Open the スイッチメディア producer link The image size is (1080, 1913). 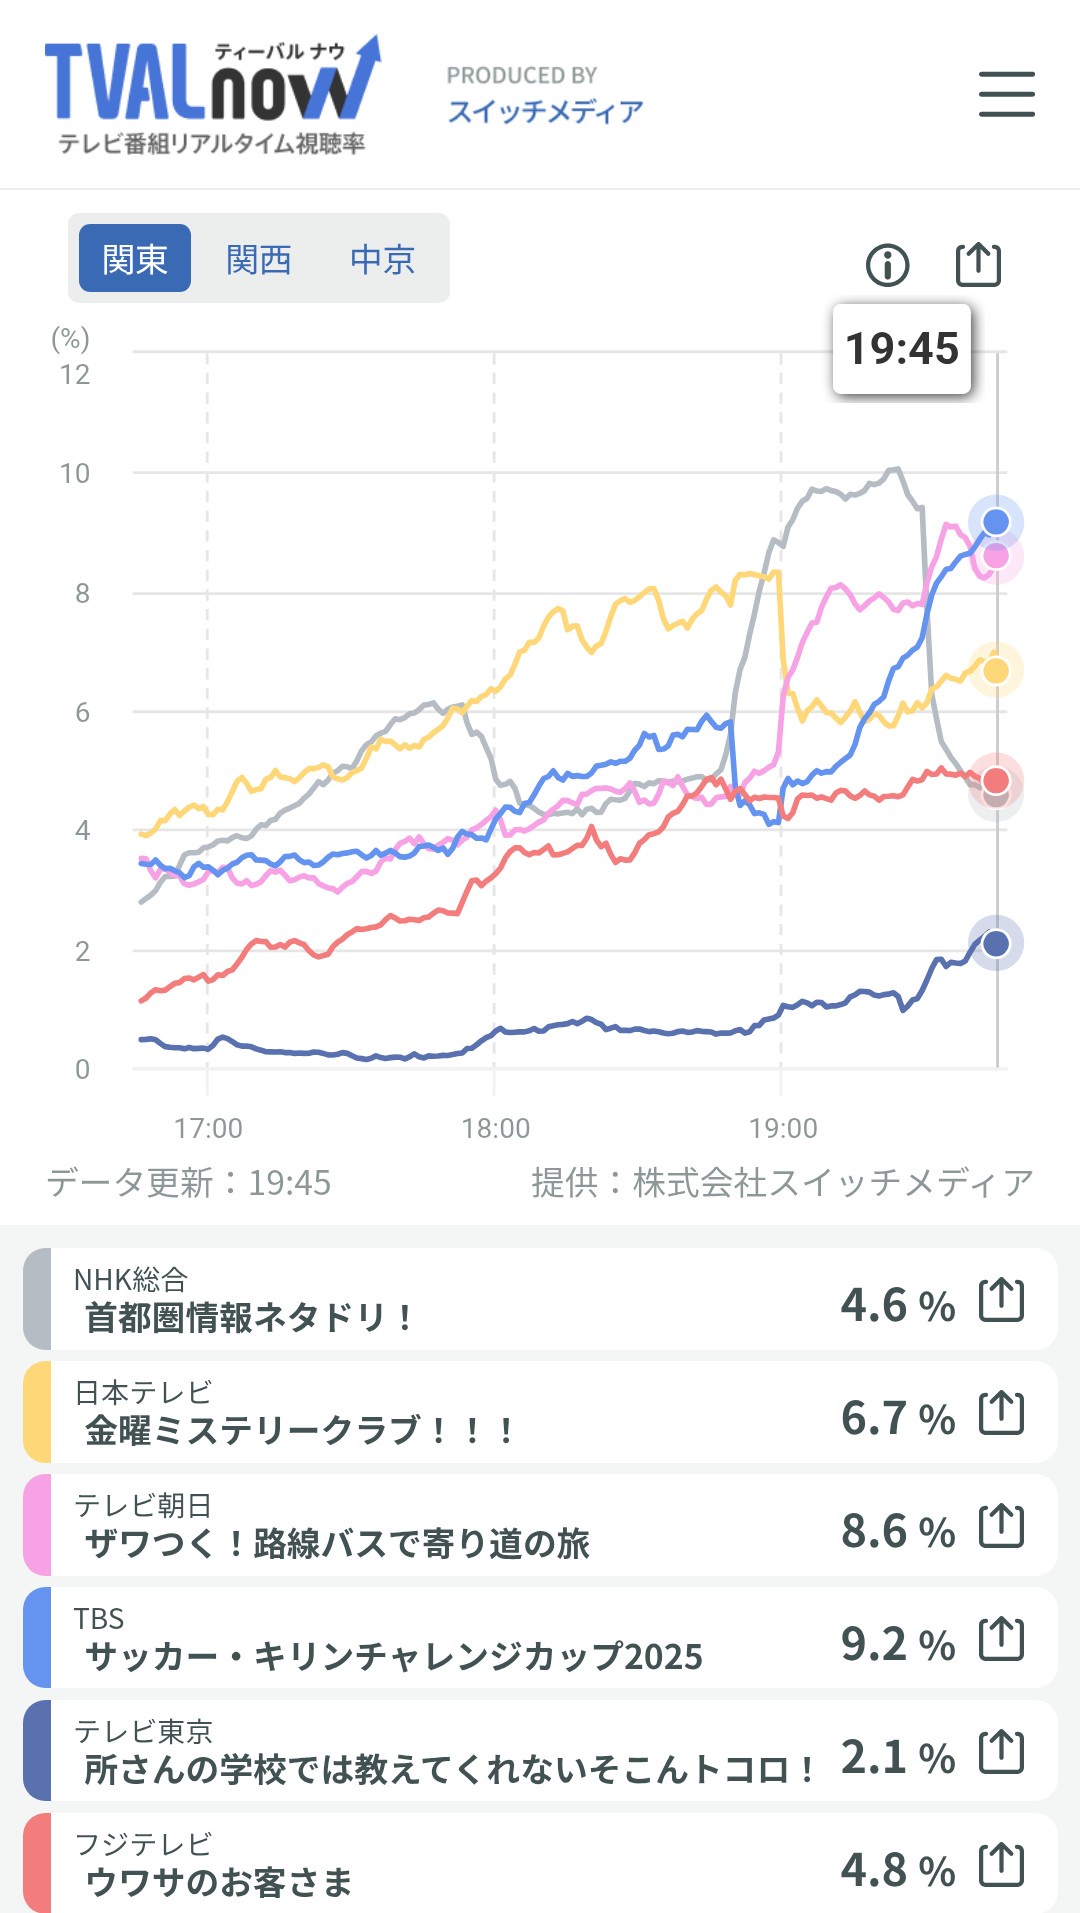pyautogui.click(x=545, y=111)
